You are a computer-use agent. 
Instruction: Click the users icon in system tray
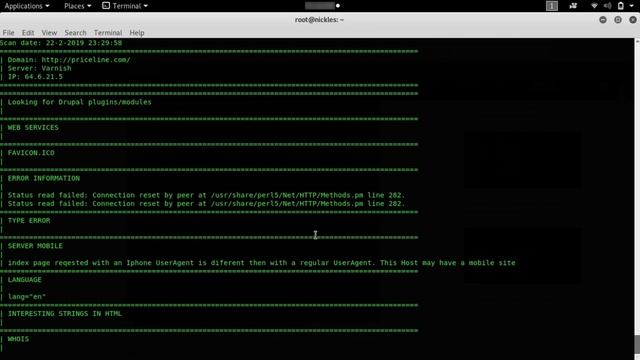pos(573,6)
